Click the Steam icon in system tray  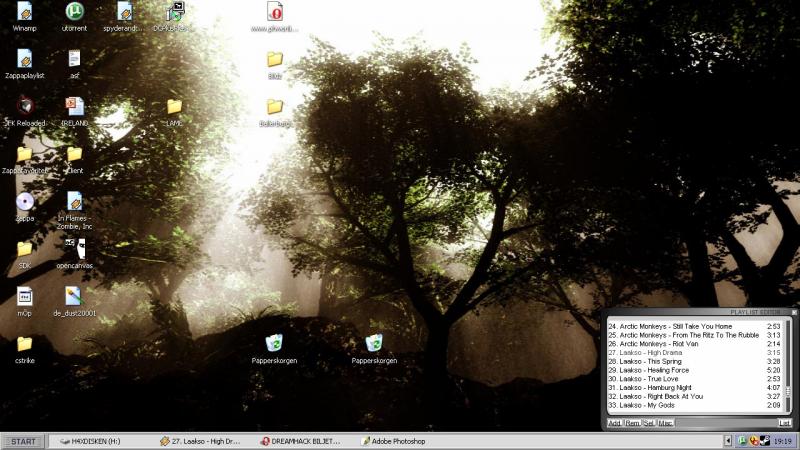point(765,441)
